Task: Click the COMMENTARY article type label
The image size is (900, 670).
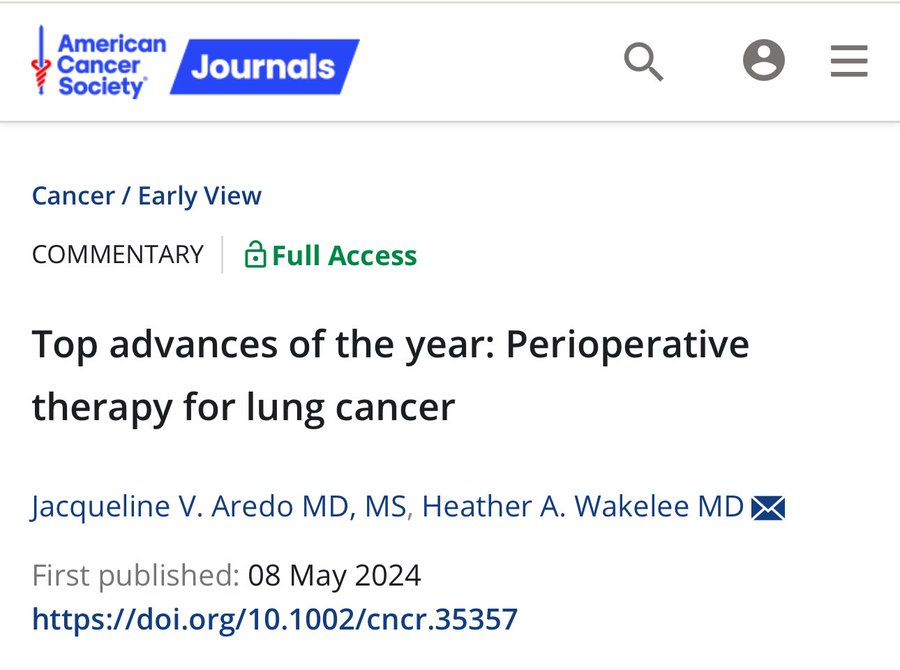Action: click(118, 254)
